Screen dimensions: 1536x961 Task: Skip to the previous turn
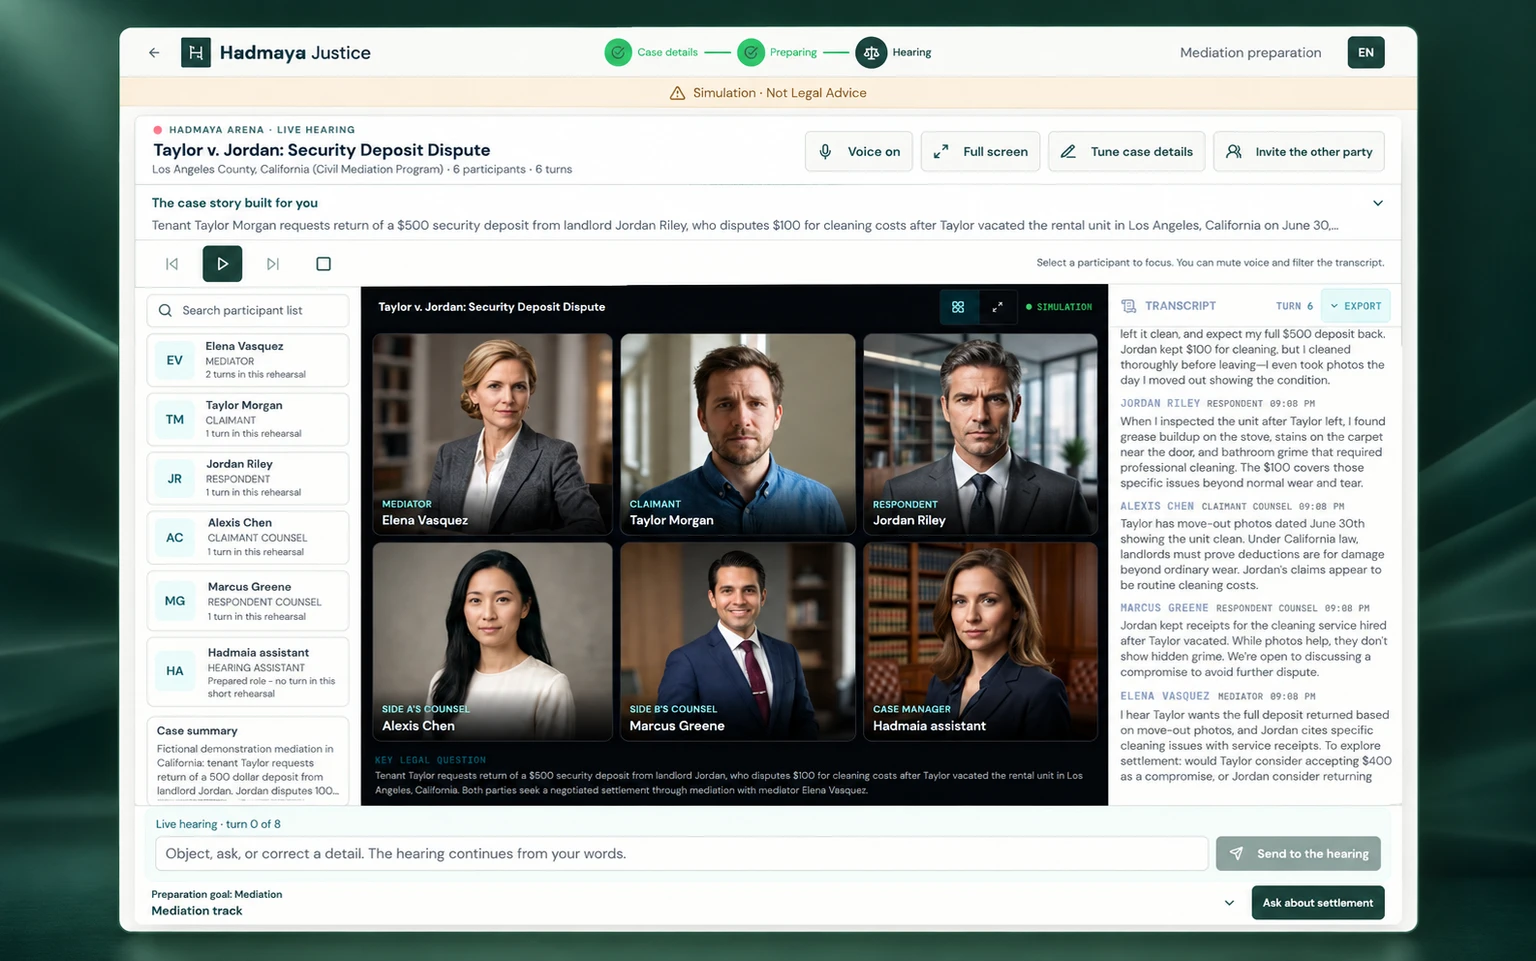point(172,264)
